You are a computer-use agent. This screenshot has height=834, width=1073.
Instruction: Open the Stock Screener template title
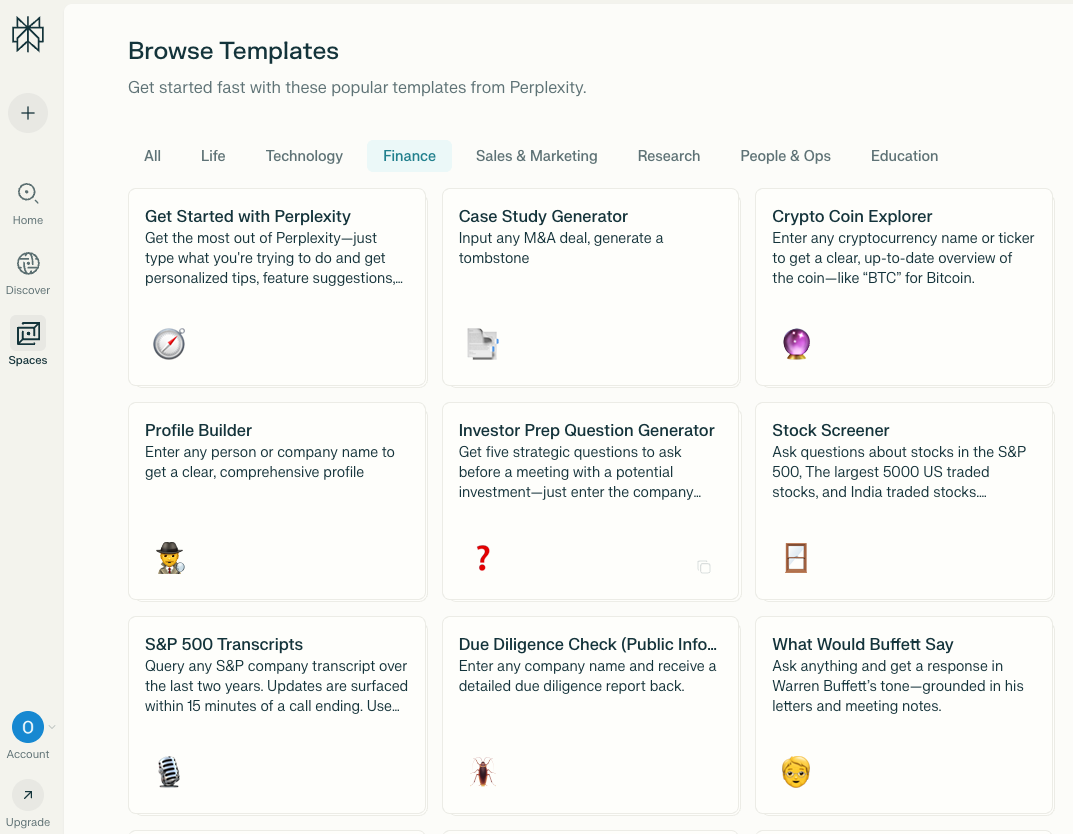coord(831,430)
